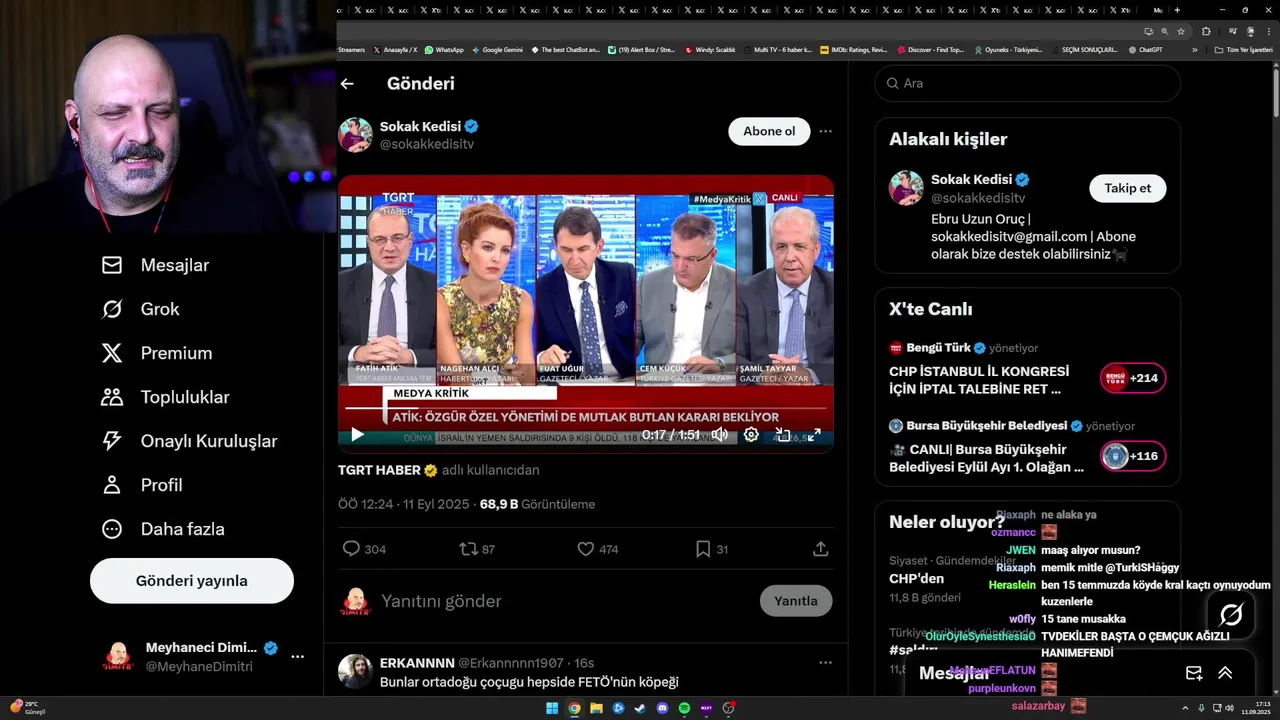Enter fullscreen on the video player
The image size is (1280, 720).
814,435
